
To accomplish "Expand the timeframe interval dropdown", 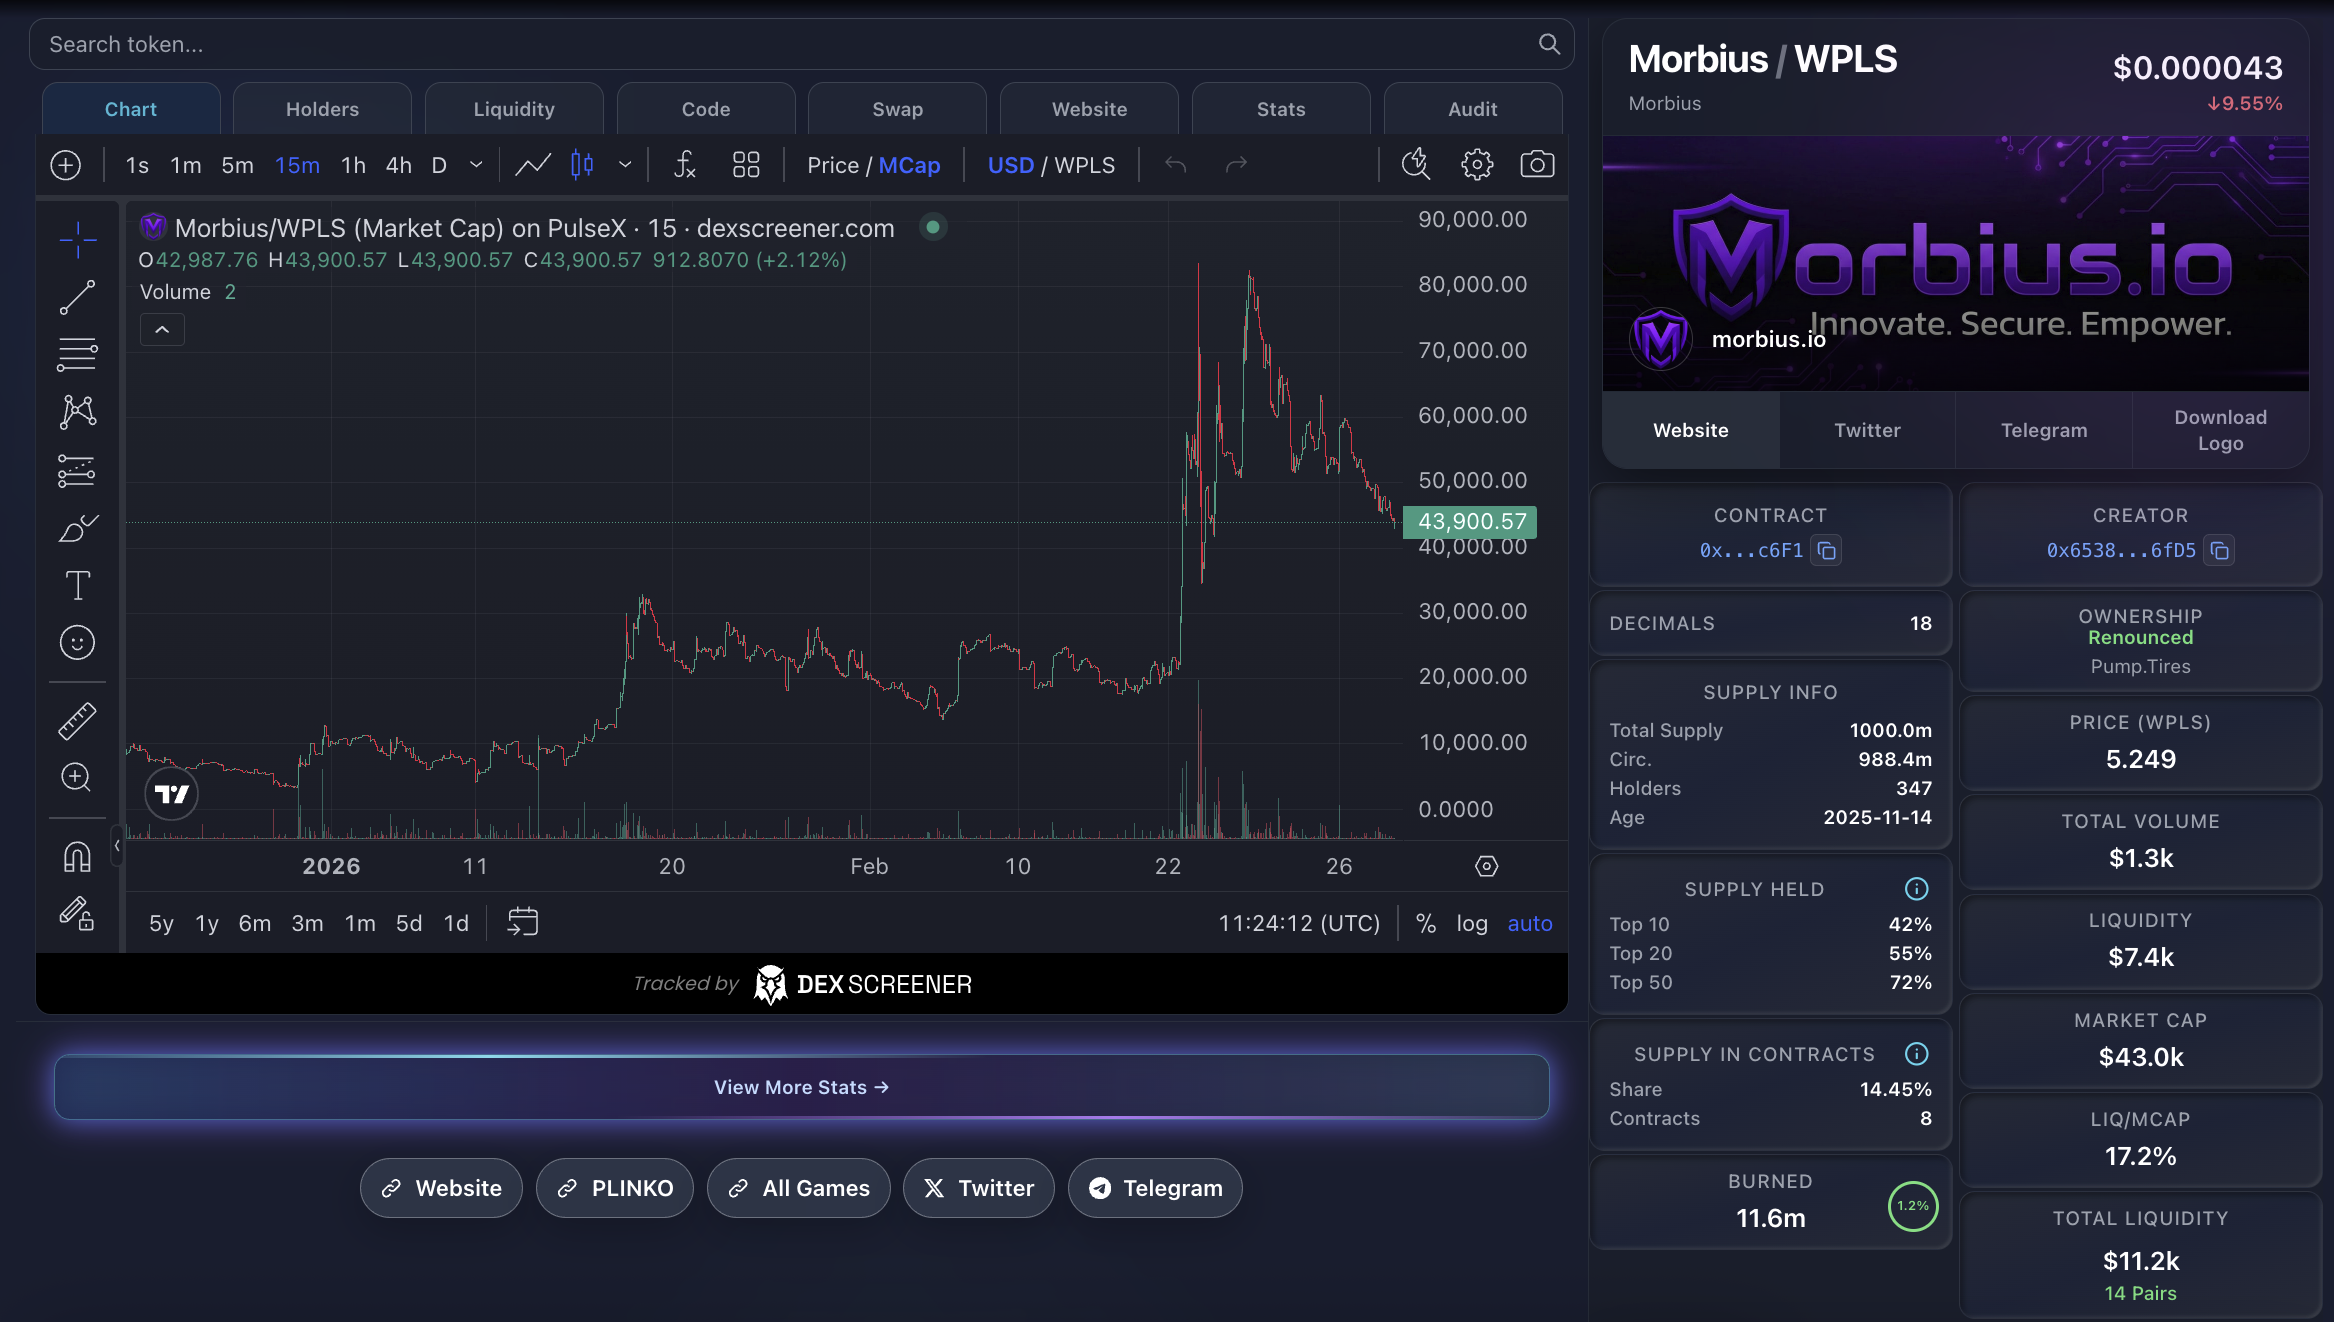I will (476, 165).
